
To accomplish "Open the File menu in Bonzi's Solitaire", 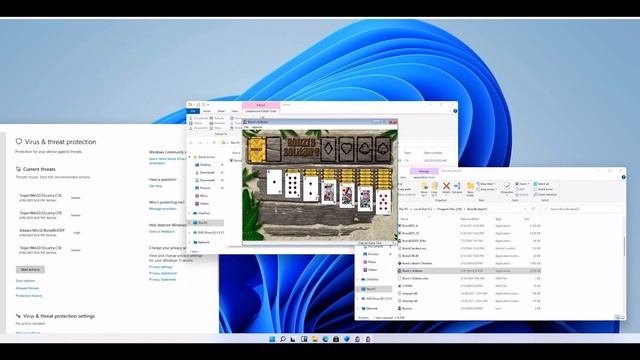I will tap(246, 127).
